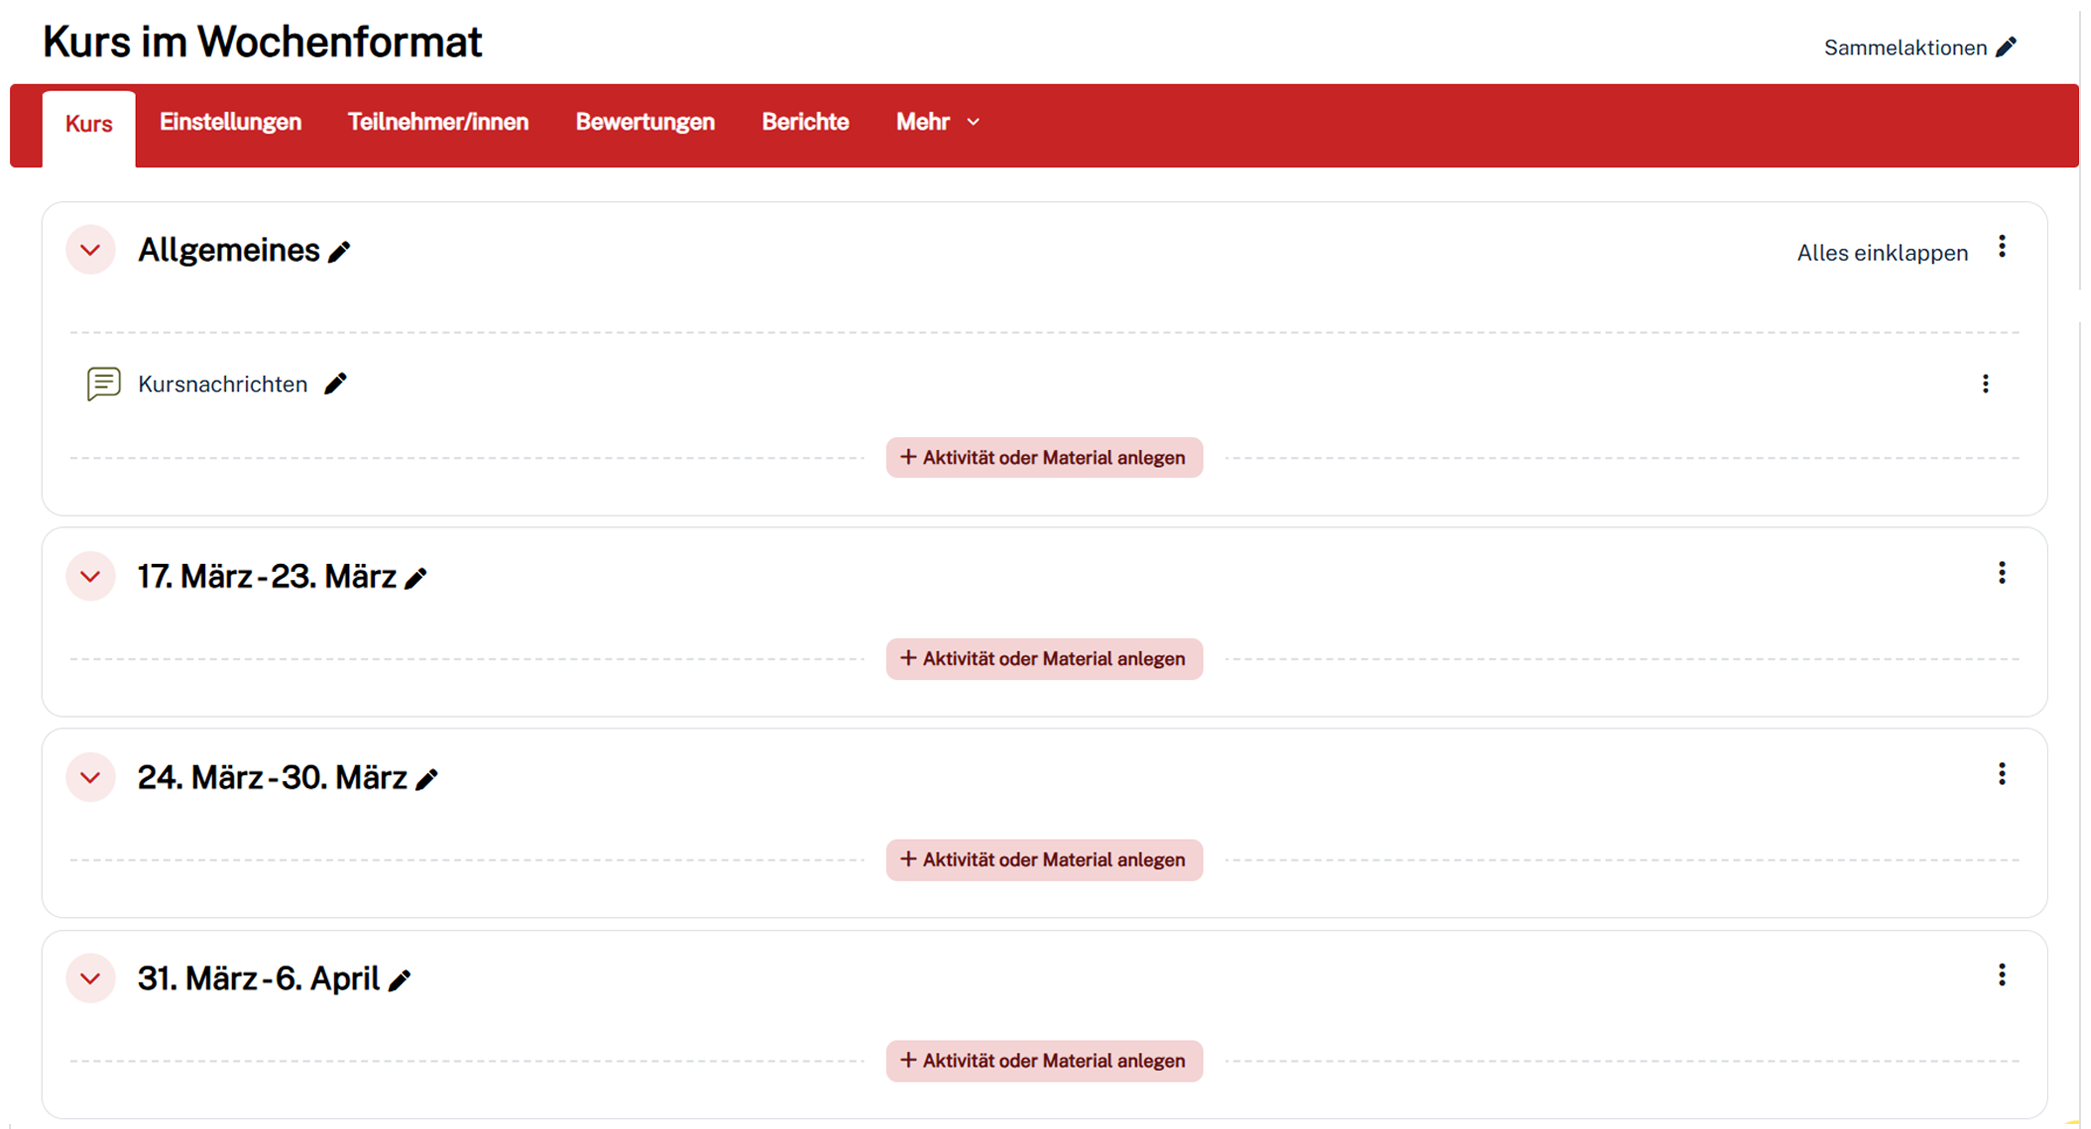Screen dimensions: 2091x1129
Task: Click Alles einklappen link
Action: [x=1882, y=253]
